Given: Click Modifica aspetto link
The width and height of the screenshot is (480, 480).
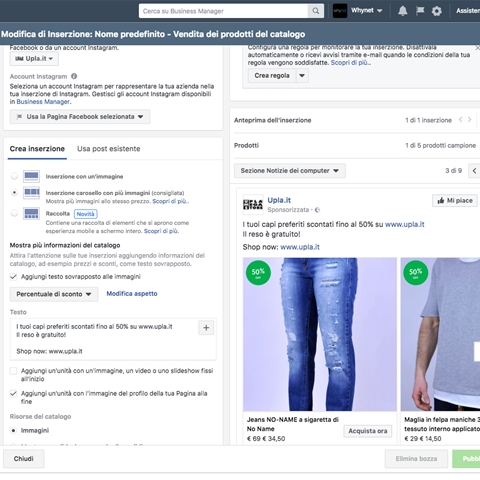Looking at the screenshot, I should pyautogui.click(x=132, y=294).
